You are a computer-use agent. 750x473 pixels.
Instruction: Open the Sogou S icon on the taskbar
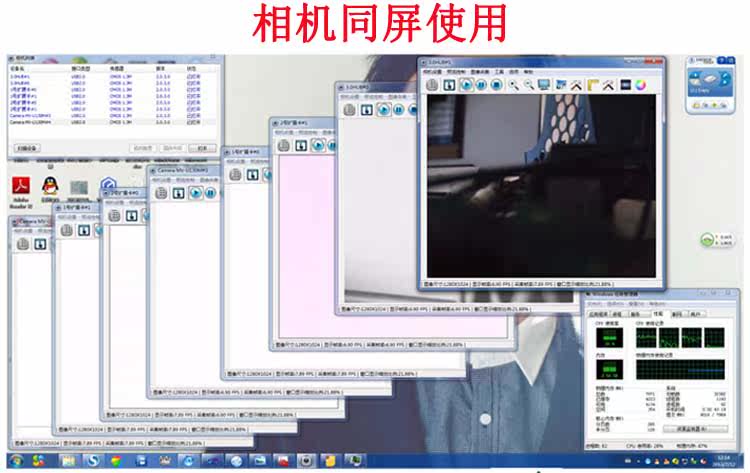pos(92,461)
